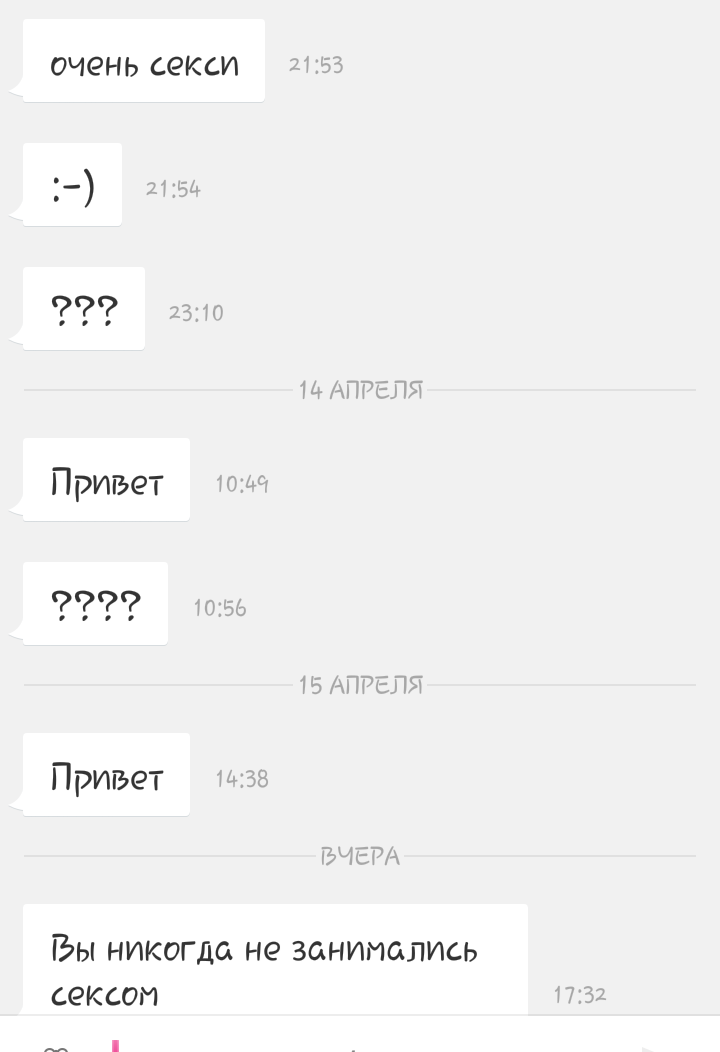Tap the "???" message bubble

coord(84,310)
